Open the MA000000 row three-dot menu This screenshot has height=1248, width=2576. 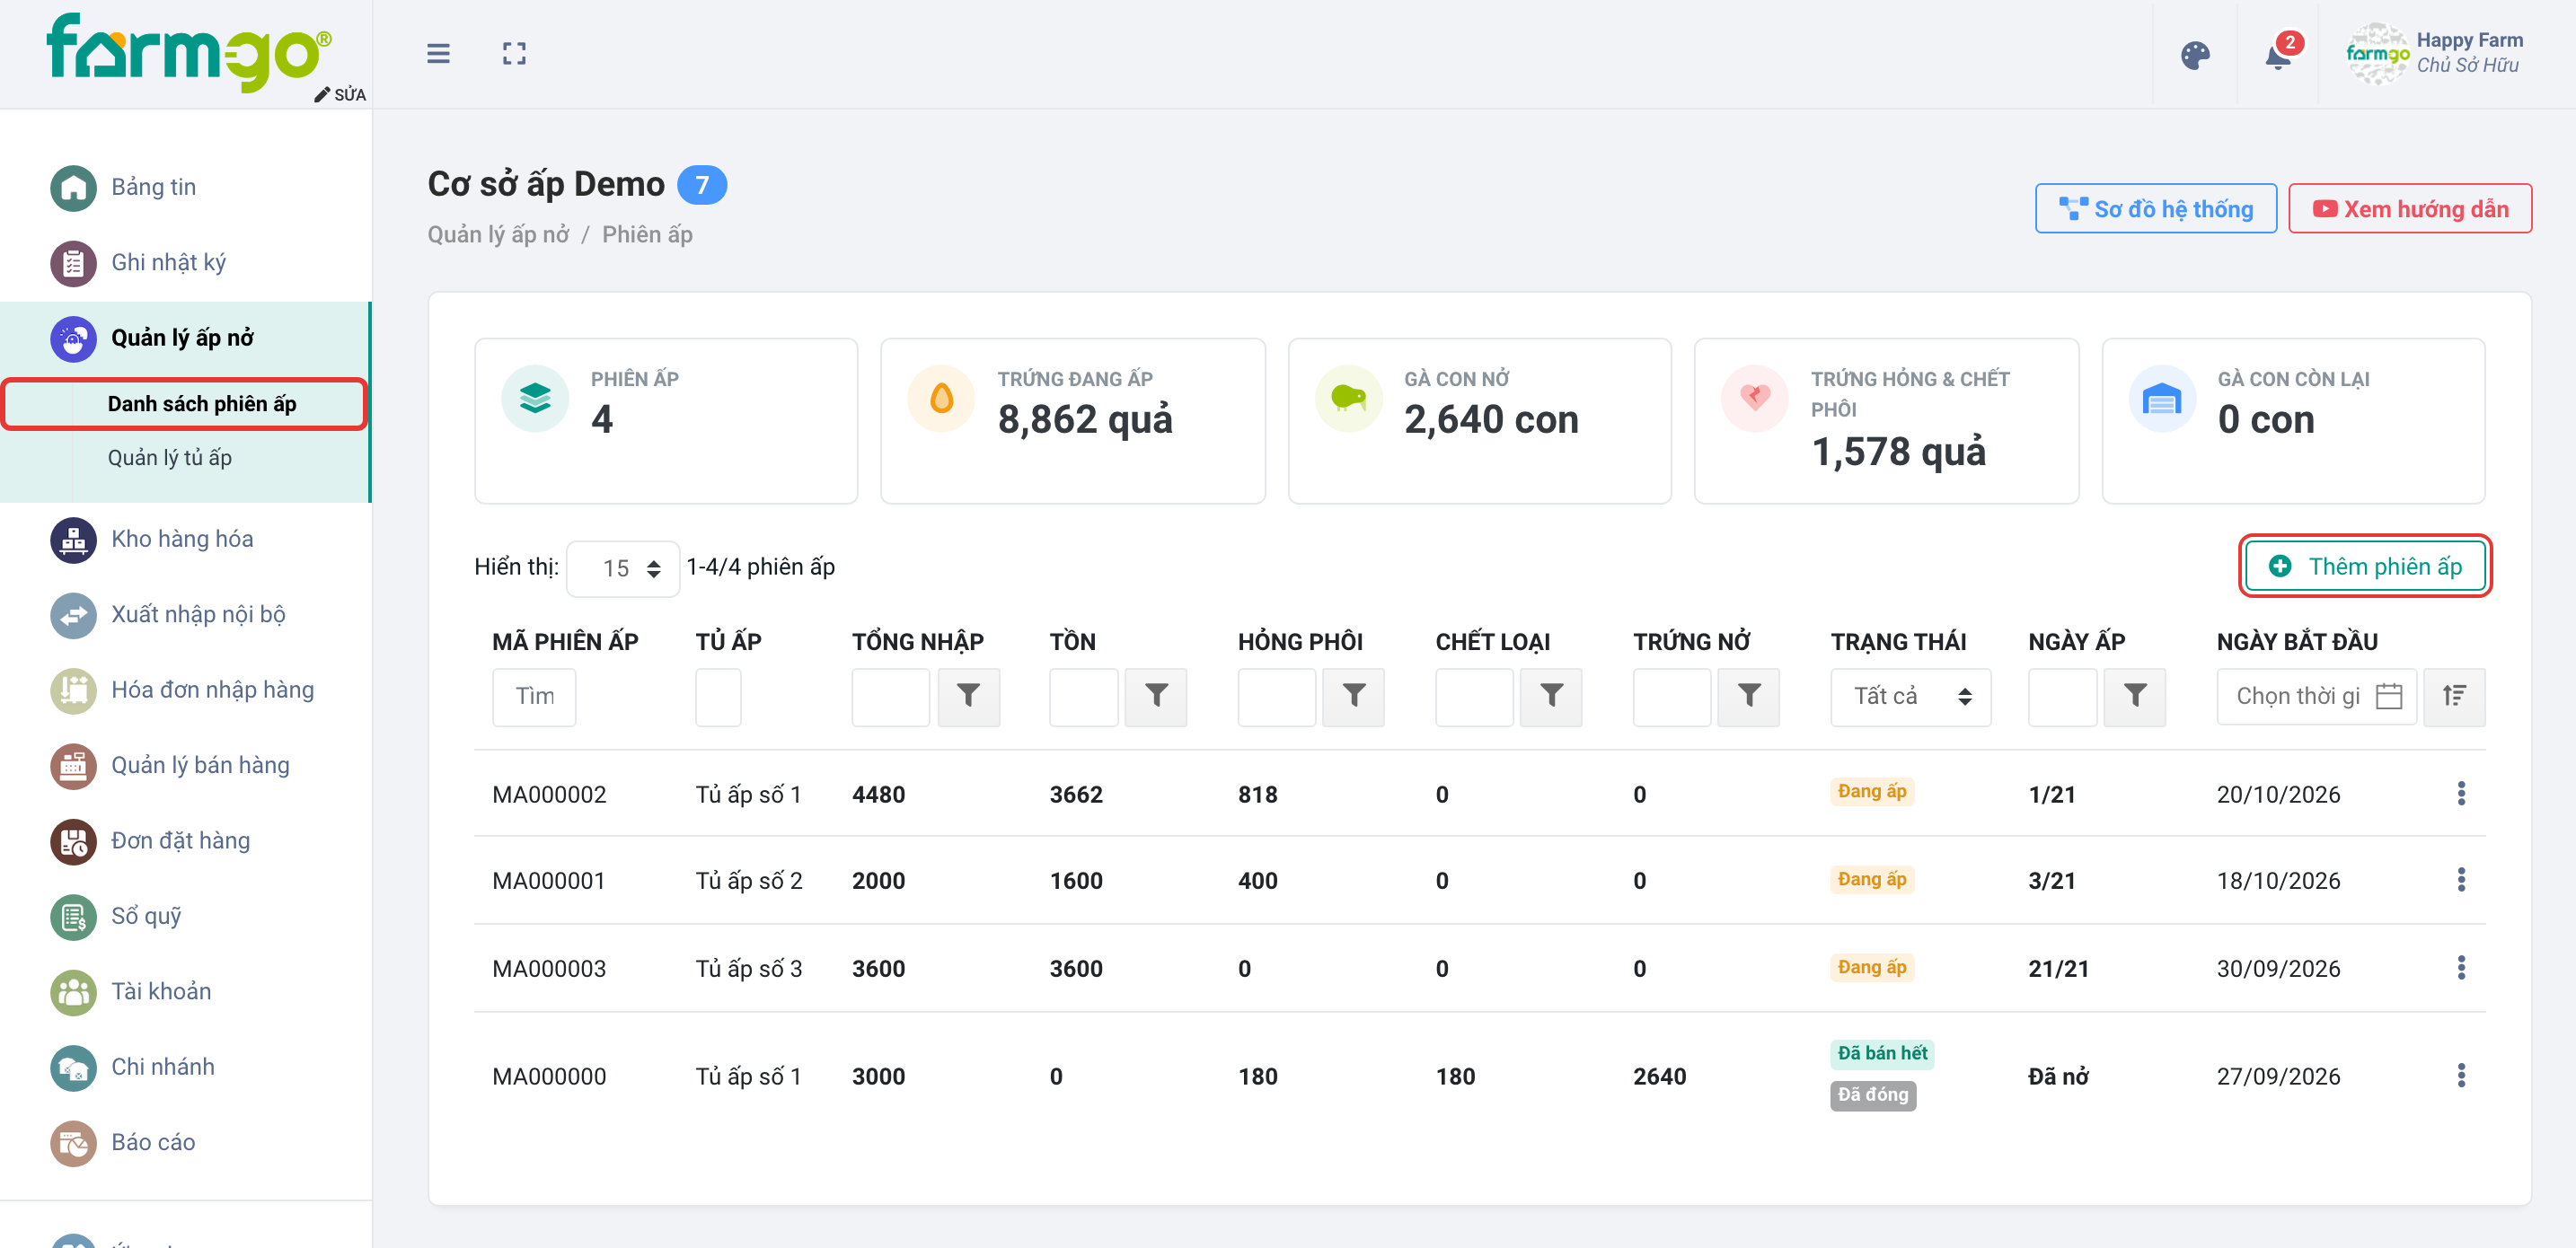[x=2461, y=1076]
